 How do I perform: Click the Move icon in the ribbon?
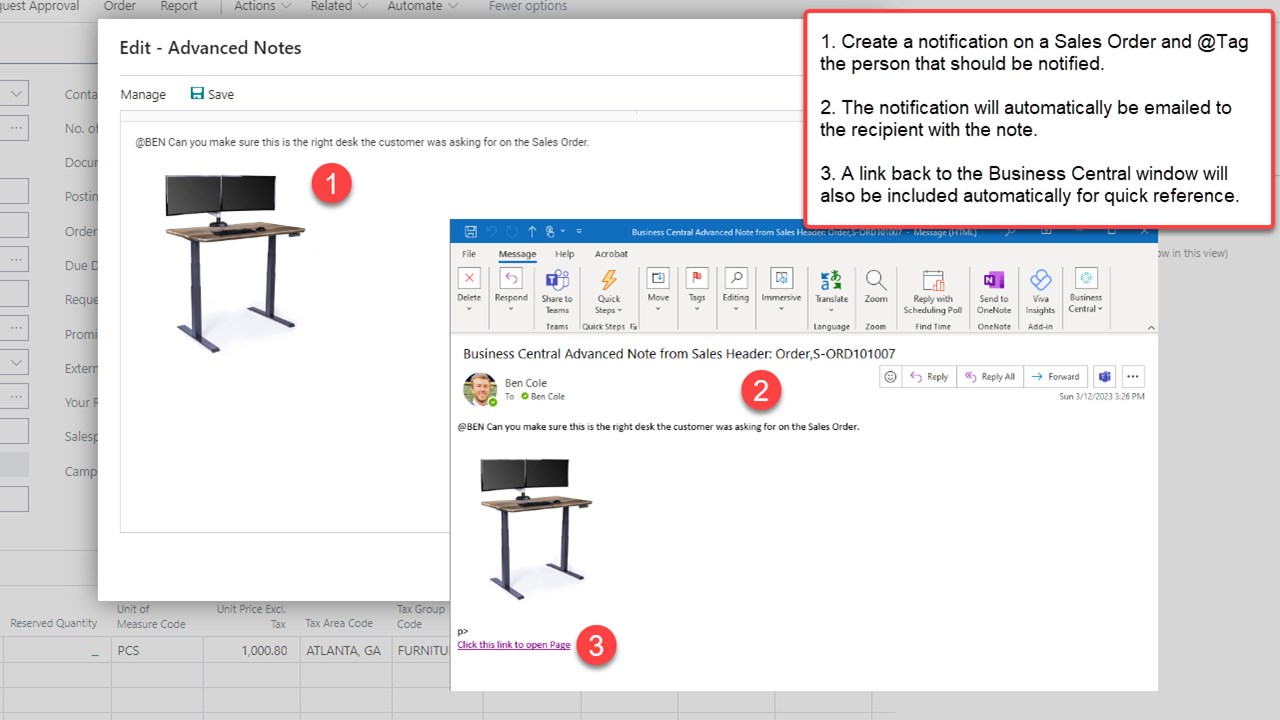[658, 278]
